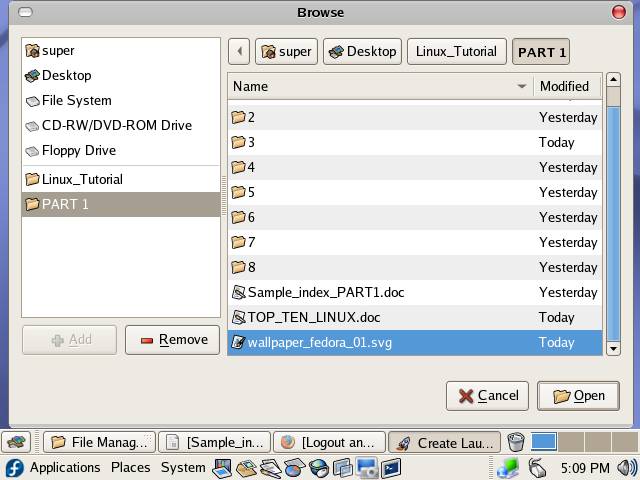Select the Floppy Drive shortcut
Screen dimensions: 640x480
(x=78, y=151)
